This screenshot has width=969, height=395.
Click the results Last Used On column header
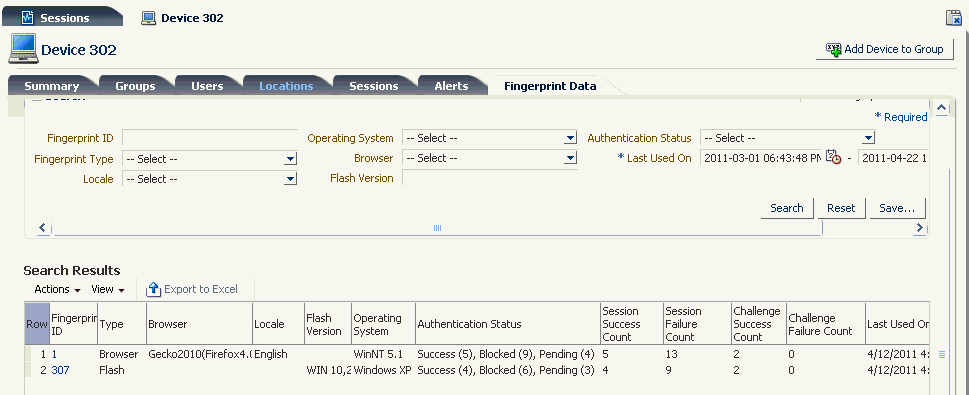897,324
